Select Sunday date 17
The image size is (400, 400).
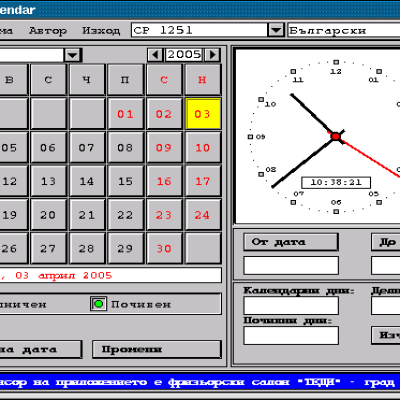coord(203,181)
